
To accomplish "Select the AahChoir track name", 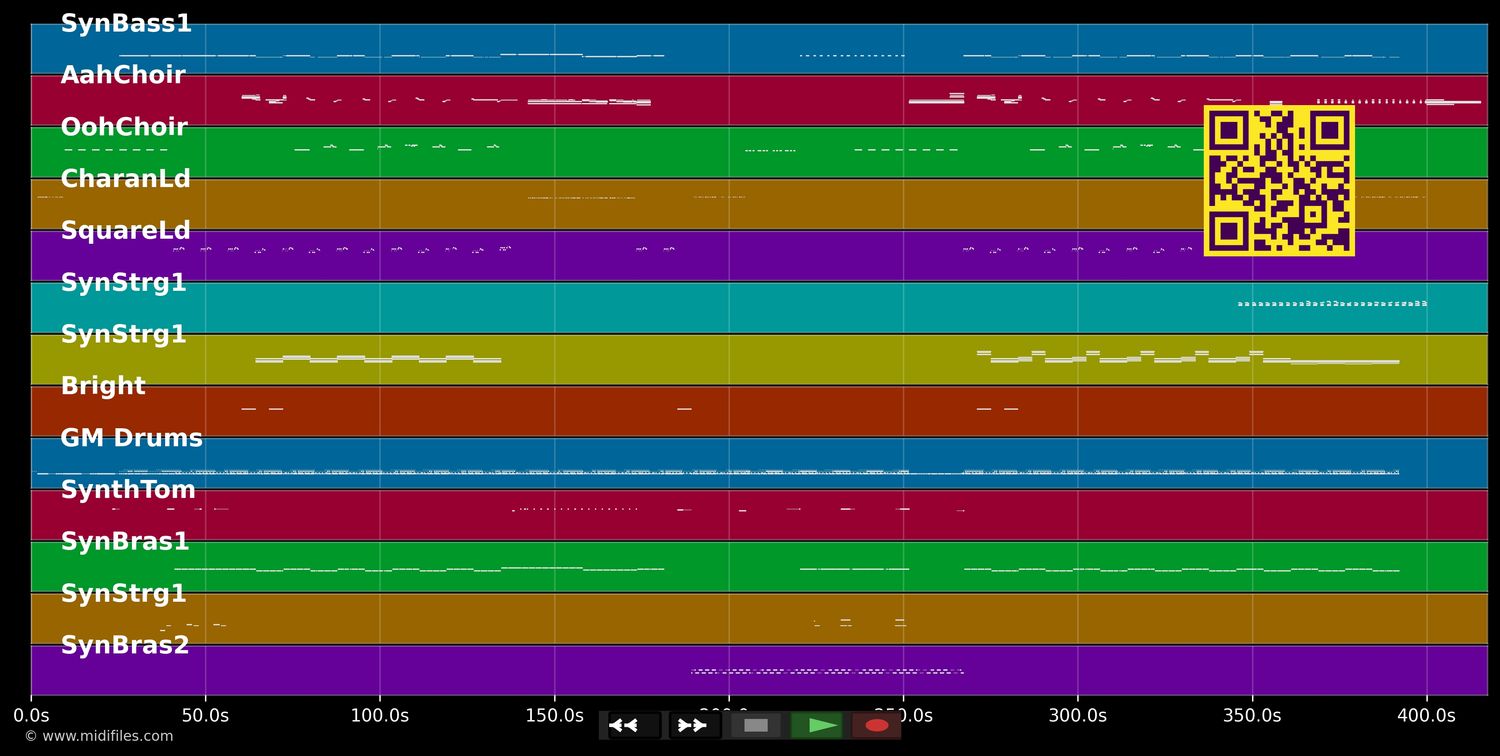I will click(123, 74).
